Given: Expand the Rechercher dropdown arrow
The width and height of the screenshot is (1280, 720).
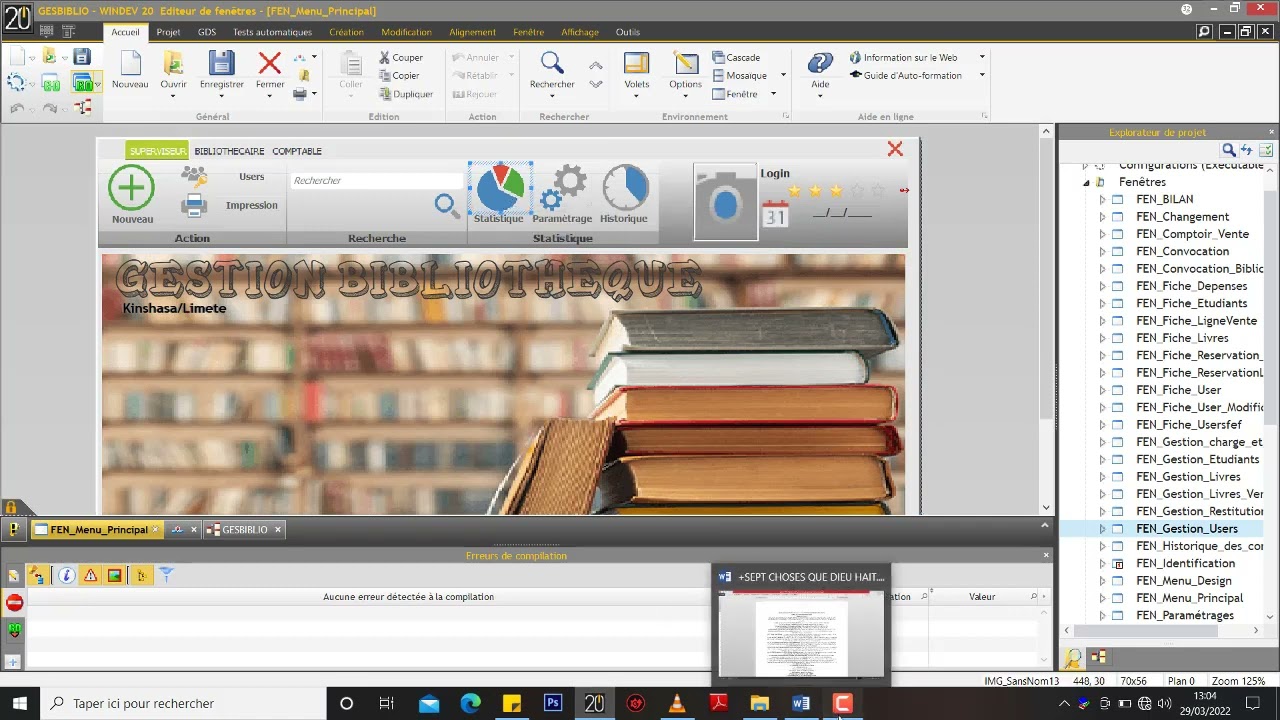Looking at the screenshot, I should (552, 98).
